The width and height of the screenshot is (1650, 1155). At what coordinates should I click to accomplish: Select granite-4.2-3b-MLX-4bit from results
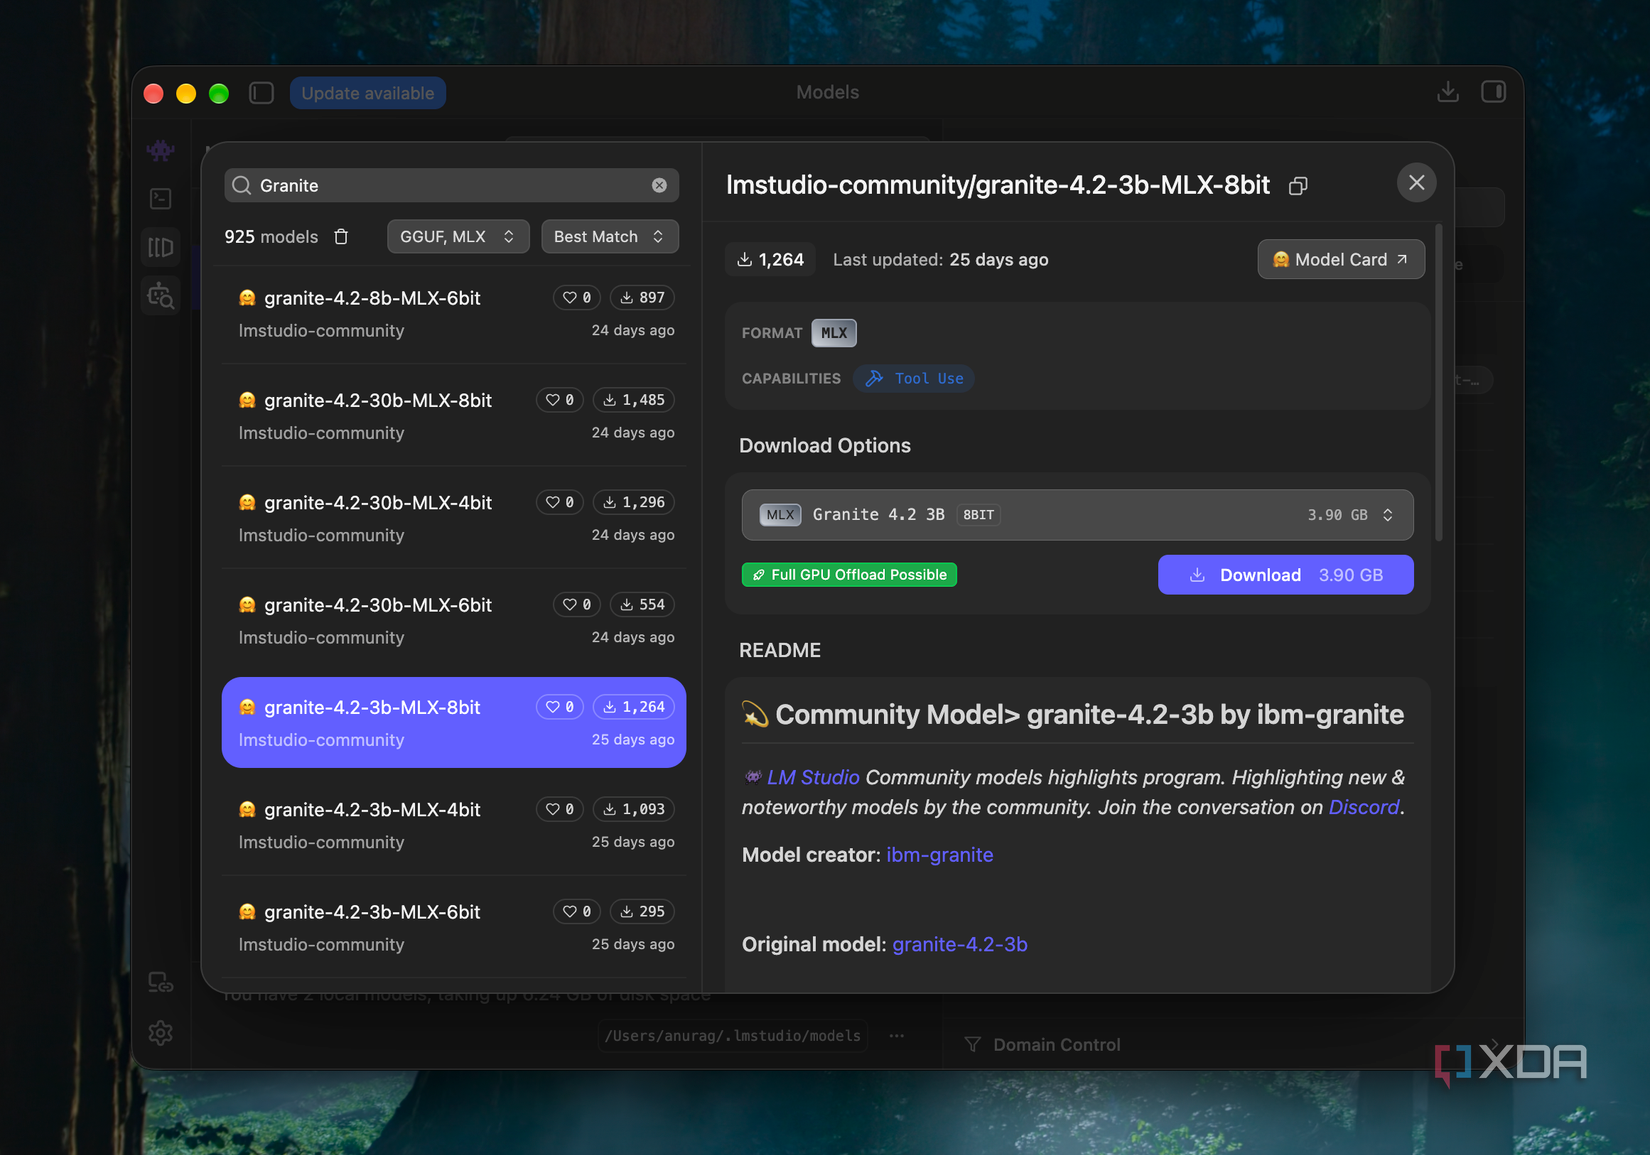coord(454,825)
